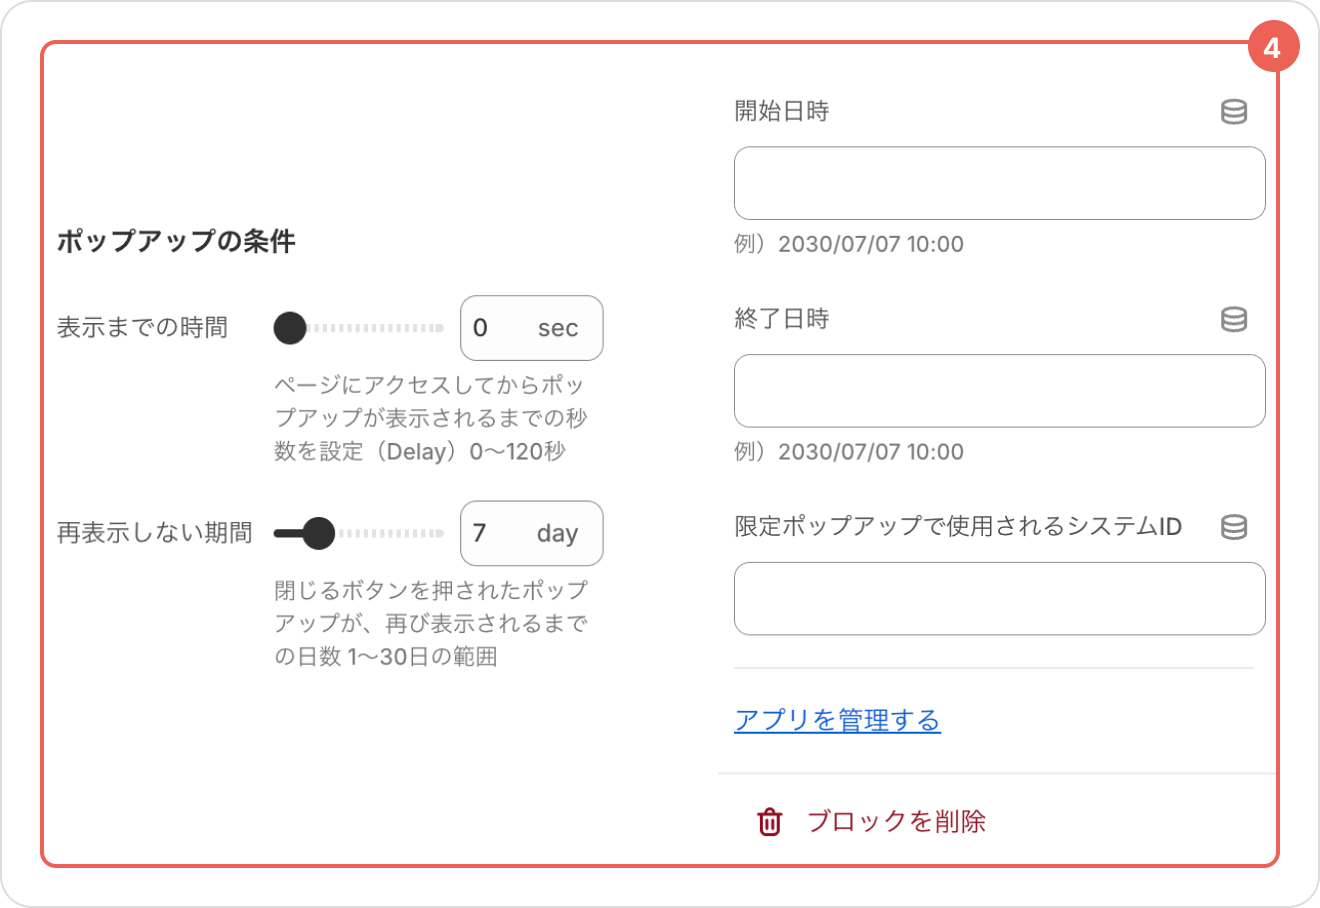Grab the 再表示しない期間 slider knob
This screenshot has width=1320, height=908.
tap(318, 533)
